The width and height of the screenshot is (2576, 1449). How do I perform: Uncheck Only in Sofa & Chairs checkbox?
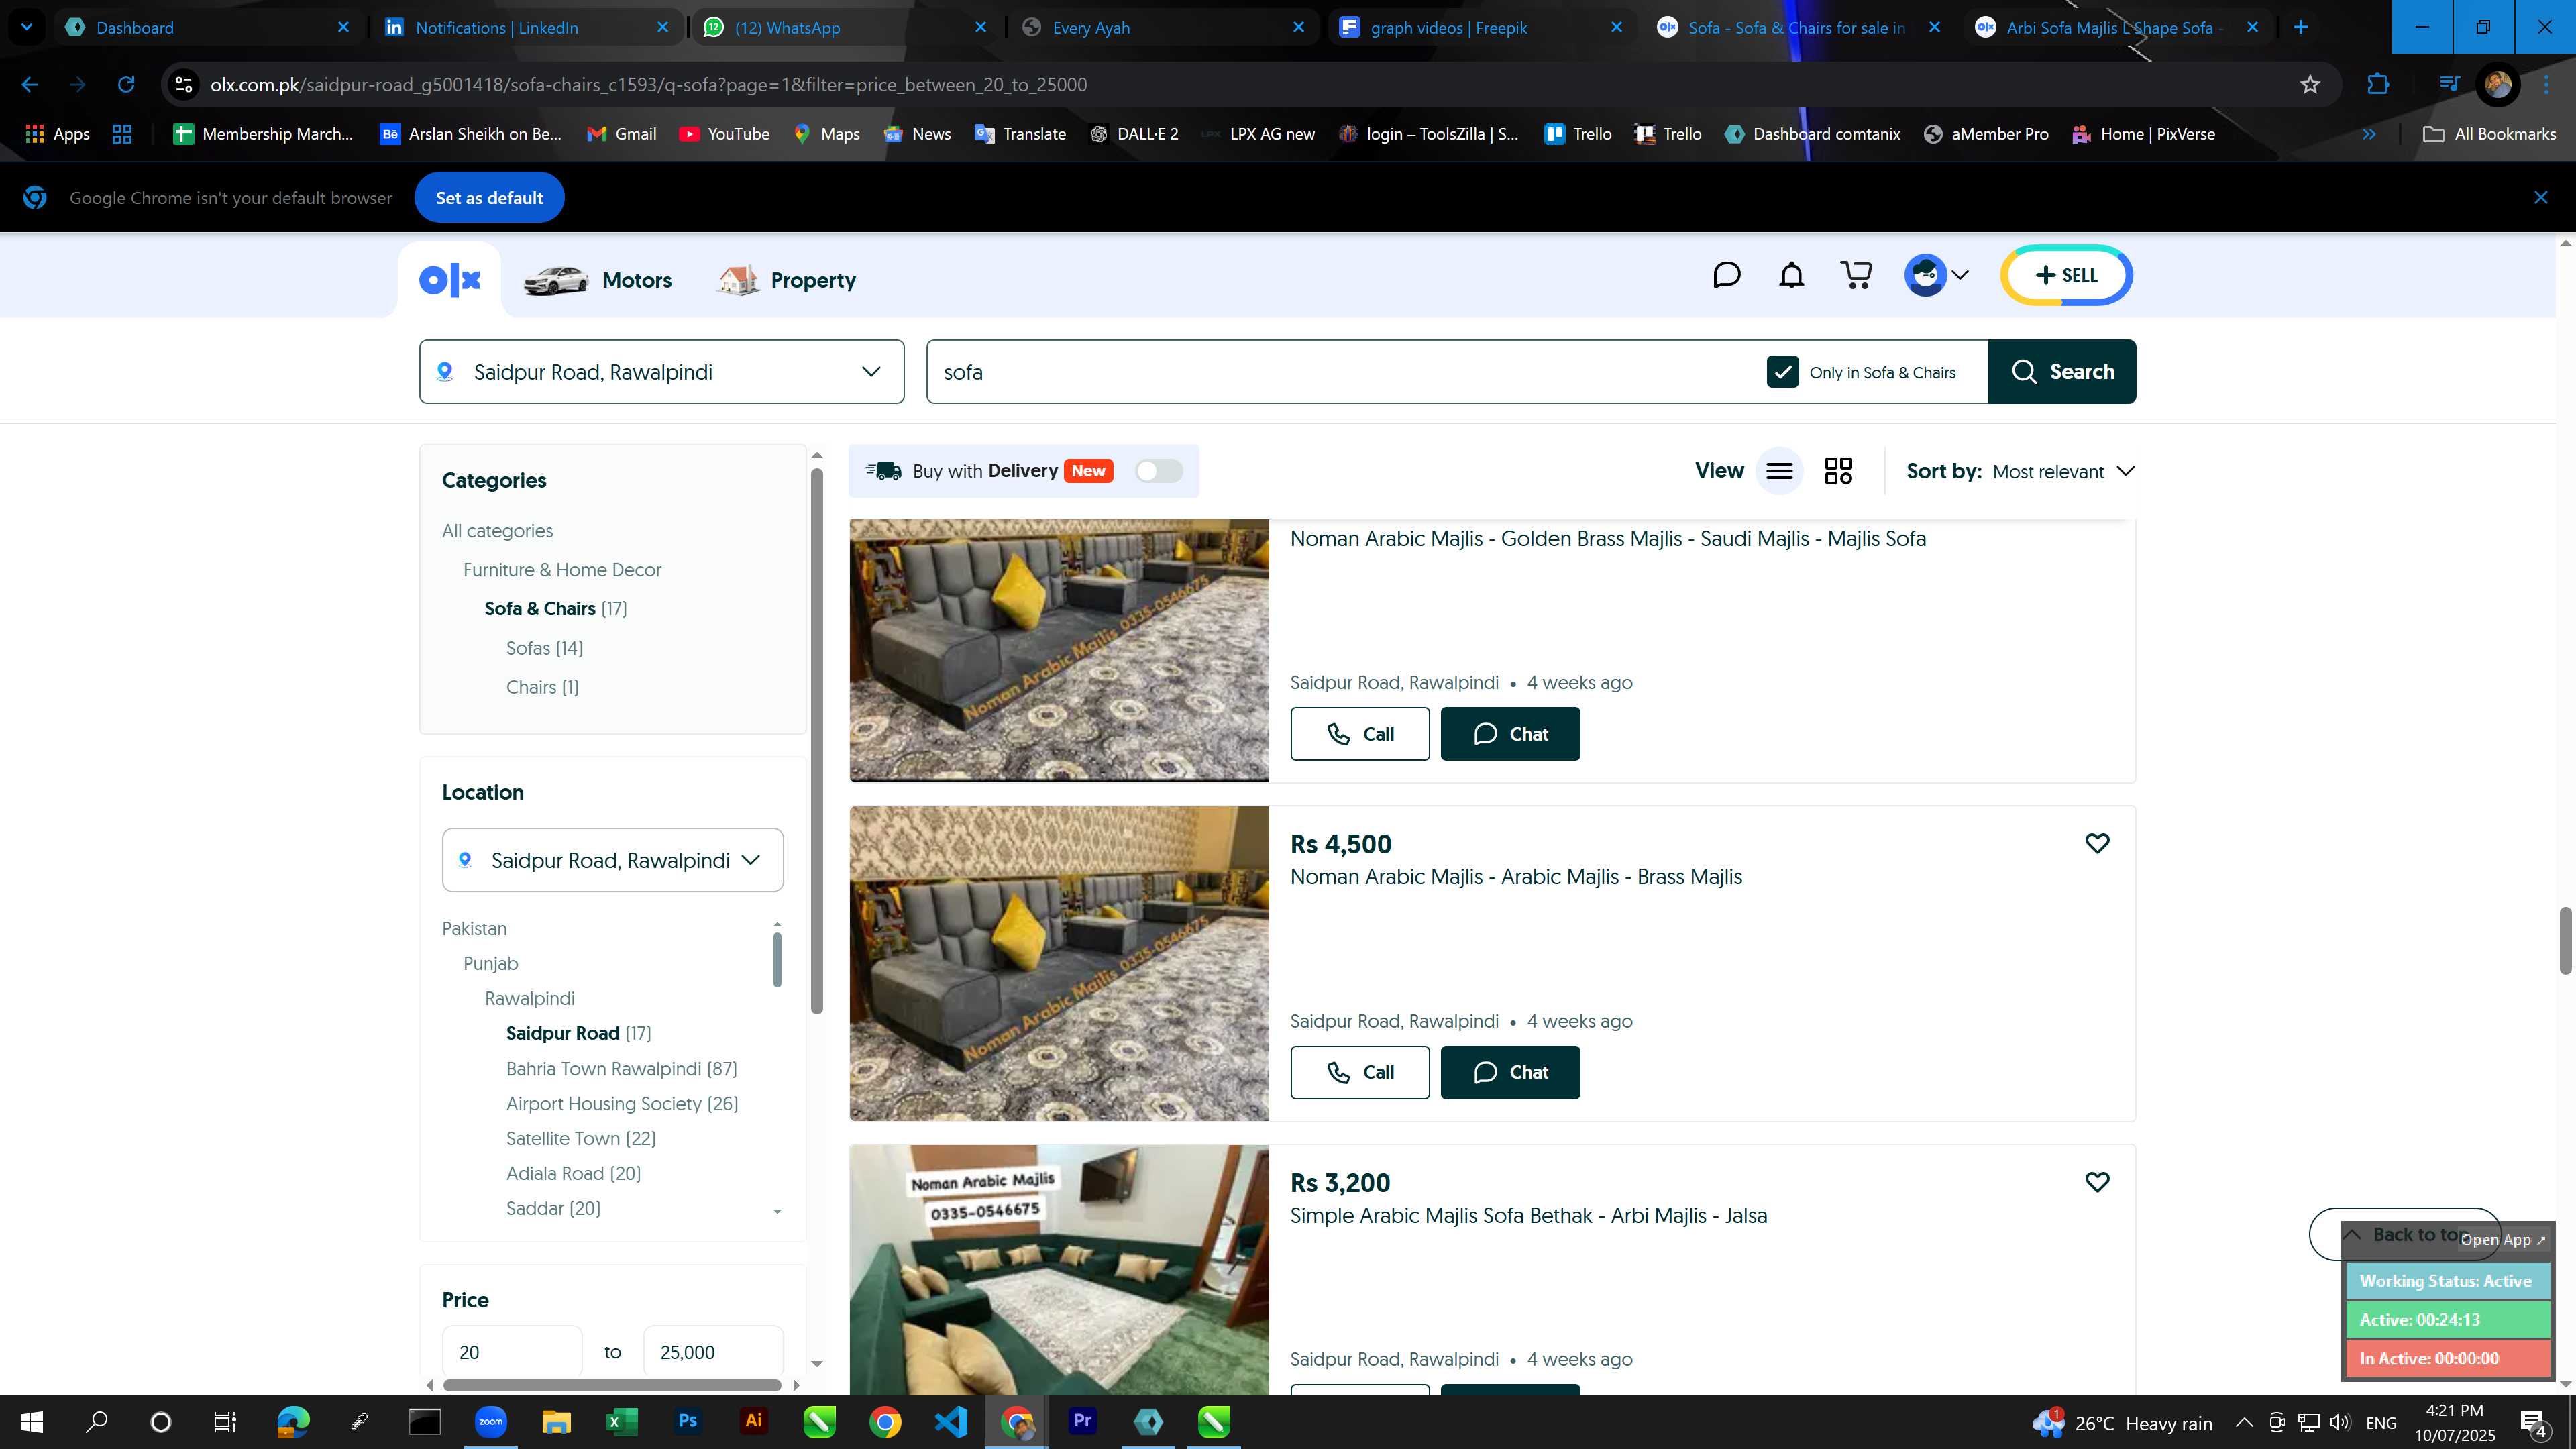(1783, 372)
